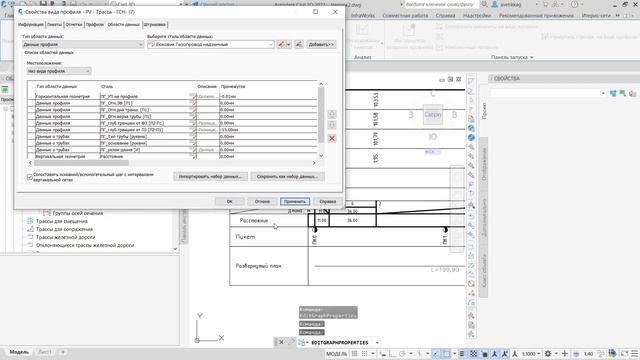Open the Тип области данных dropdown
The width and height of the screenshot is (640, 360).
coord(83,44)
